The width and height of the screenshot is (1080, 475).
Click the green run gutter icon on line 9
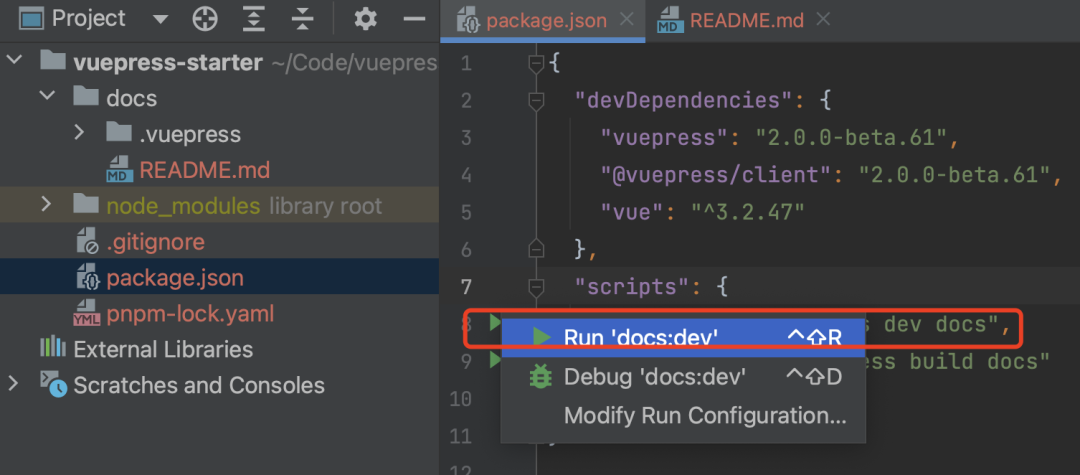point(493,360)
